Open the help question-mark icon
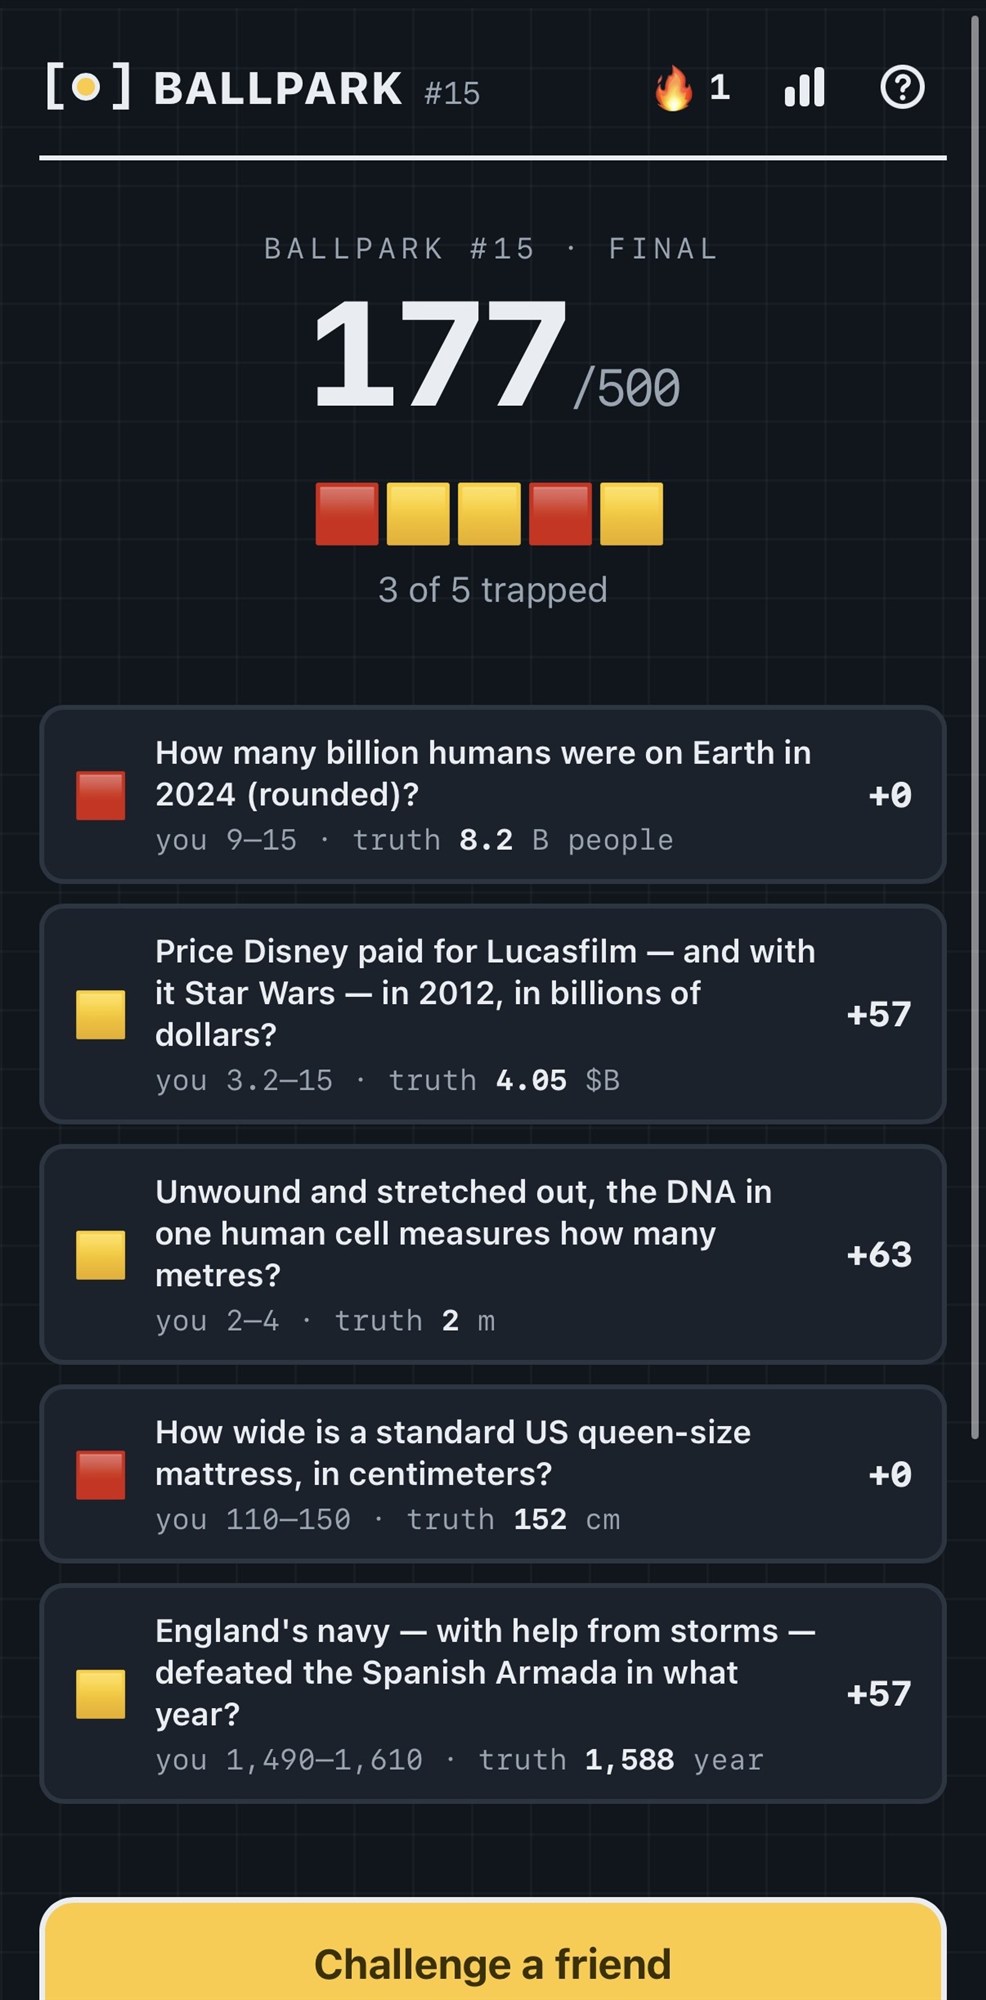 (x=902, y=88)
